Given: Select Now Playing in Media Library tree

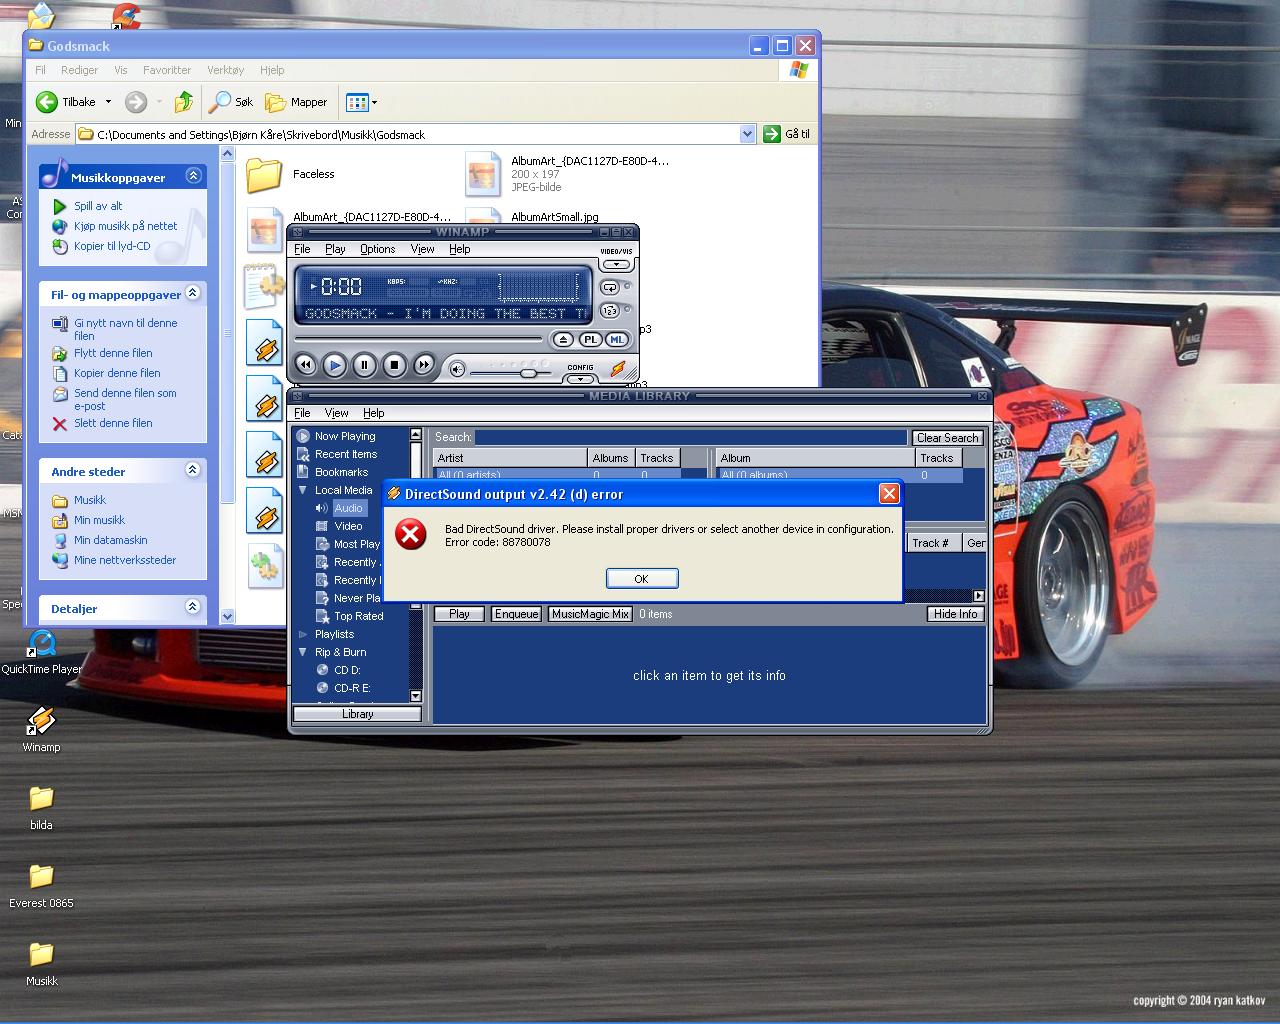Looking at the screenshot, I should click(345, 436).
